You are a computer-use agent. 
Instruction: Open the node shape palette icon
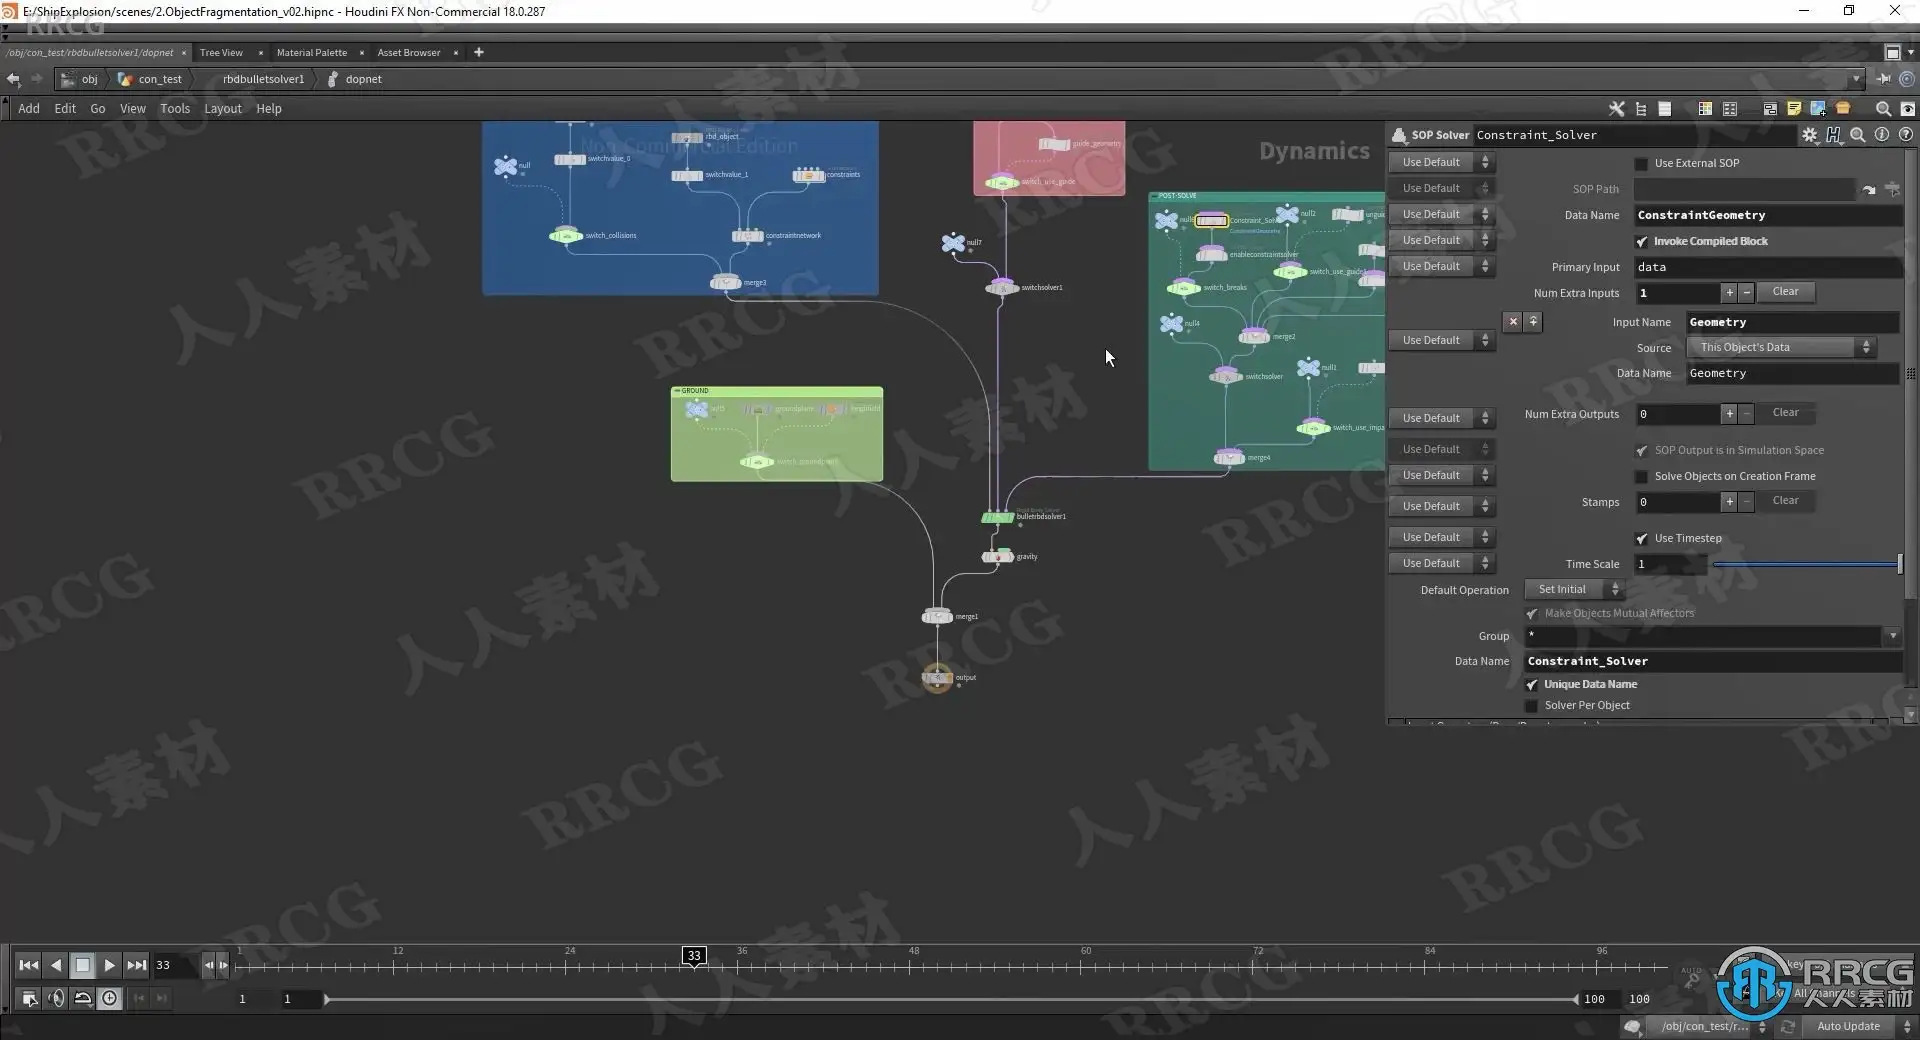pyautogui.click(x=1730, y=109)
